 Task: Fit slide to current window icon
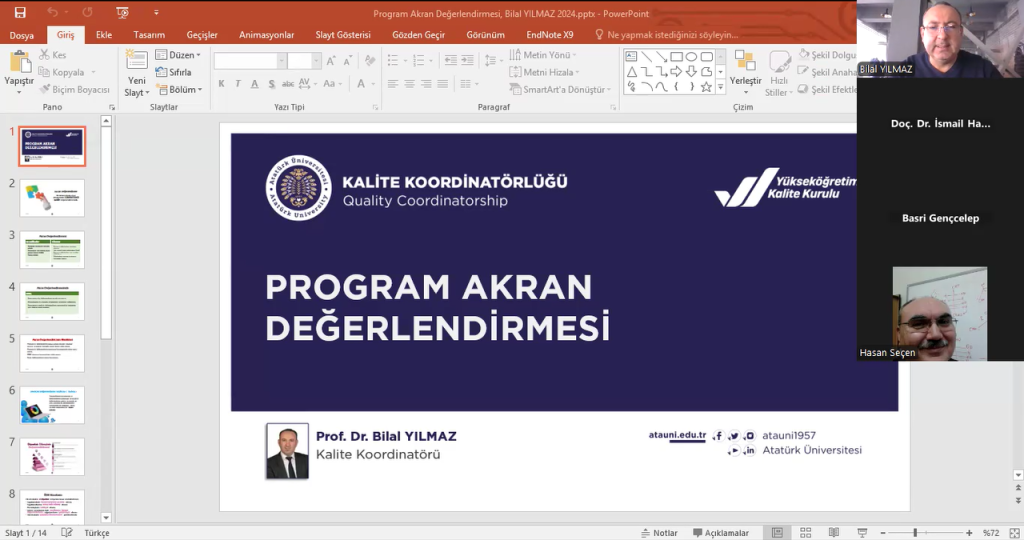click(x=1011, y=533)
